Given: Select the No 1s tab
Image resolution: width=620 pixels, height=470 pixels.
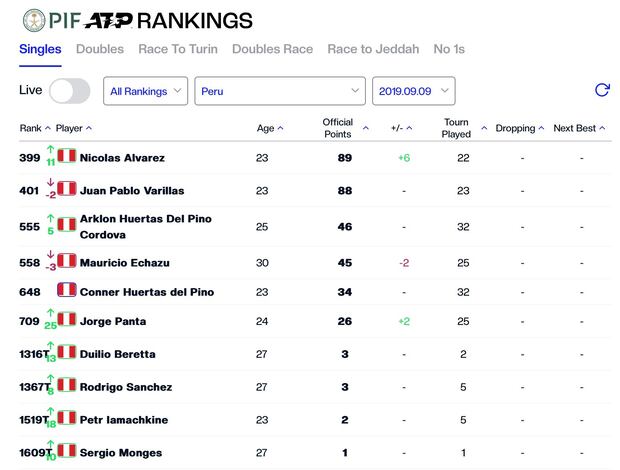Looking at the screenshot, I should [449, 49].
